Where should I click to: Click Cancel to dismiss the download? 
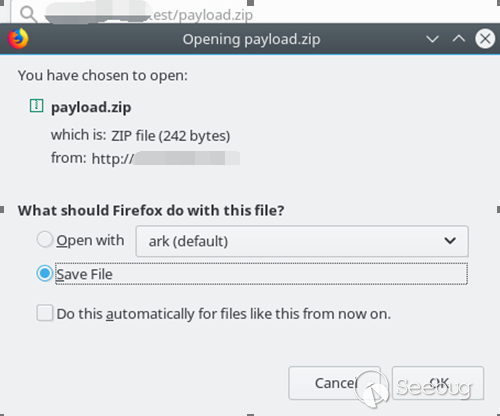click(334, 383)
